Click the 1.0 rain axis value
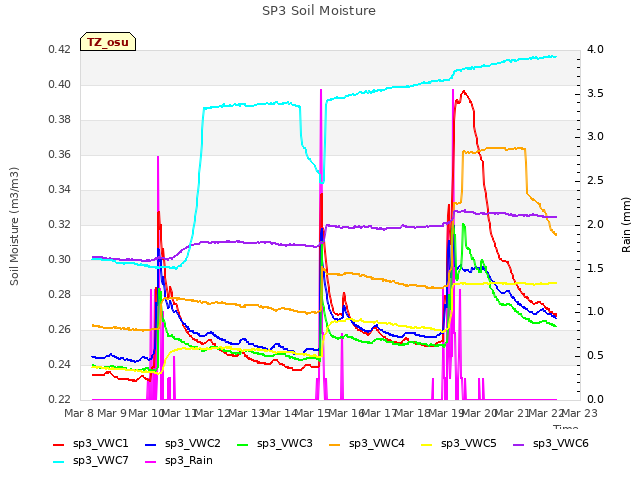 [x=595, y=312]
